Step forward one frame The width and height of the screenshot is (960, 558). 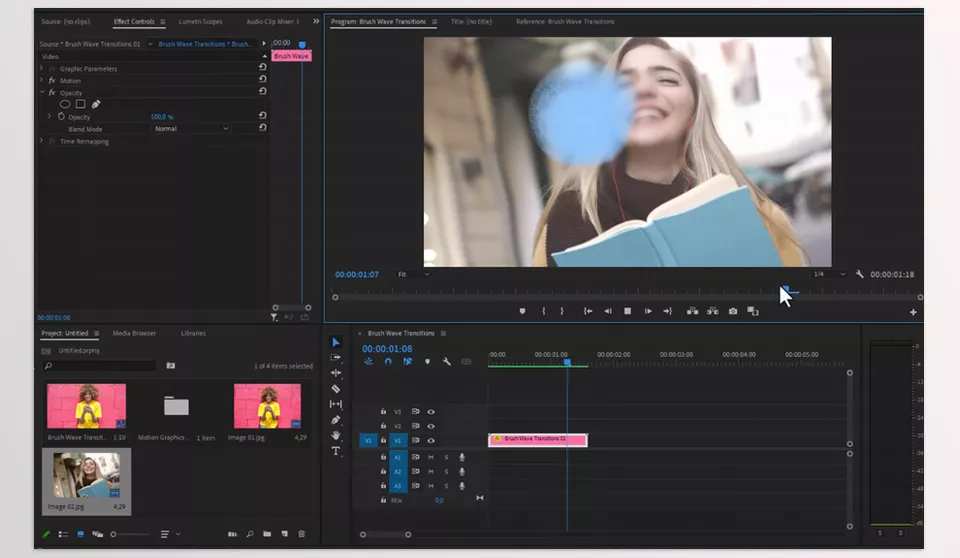tap(648, 311)
